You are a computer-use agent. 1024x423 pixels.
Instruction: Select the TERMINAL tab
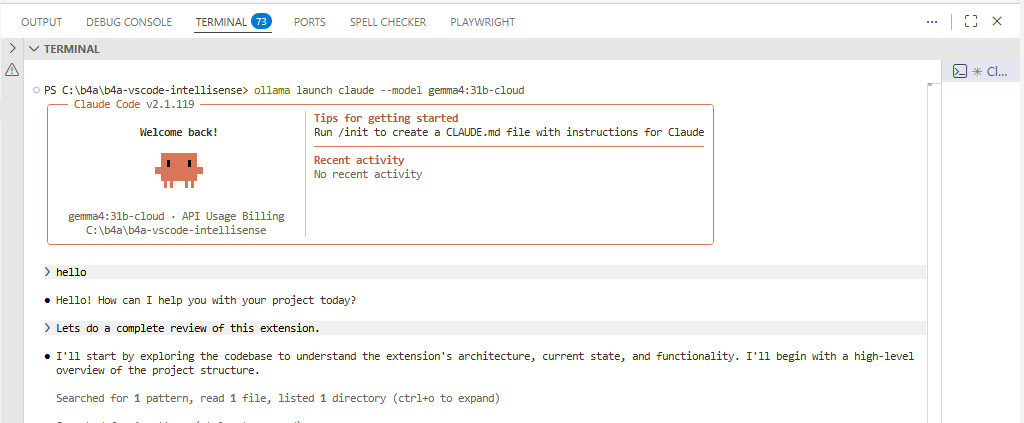click(221, 22)
